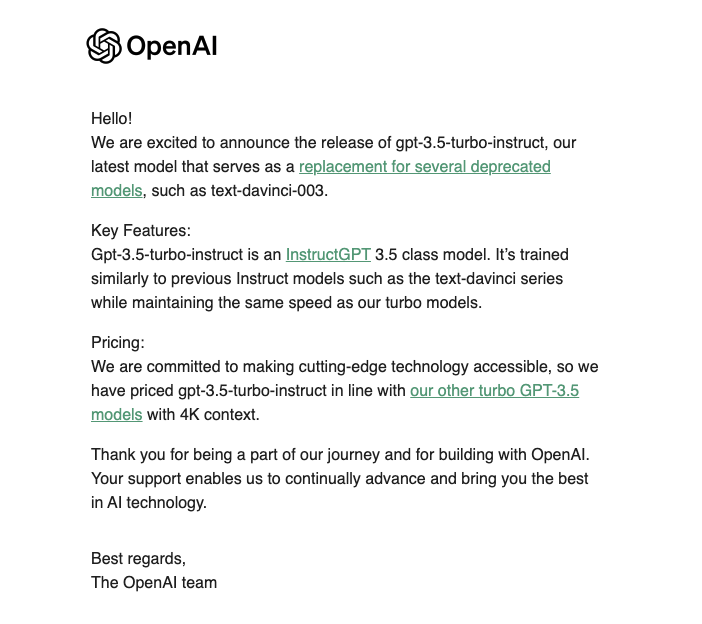Click the 'Best regards,' closing line
The image size is (702, 624).
138,559
